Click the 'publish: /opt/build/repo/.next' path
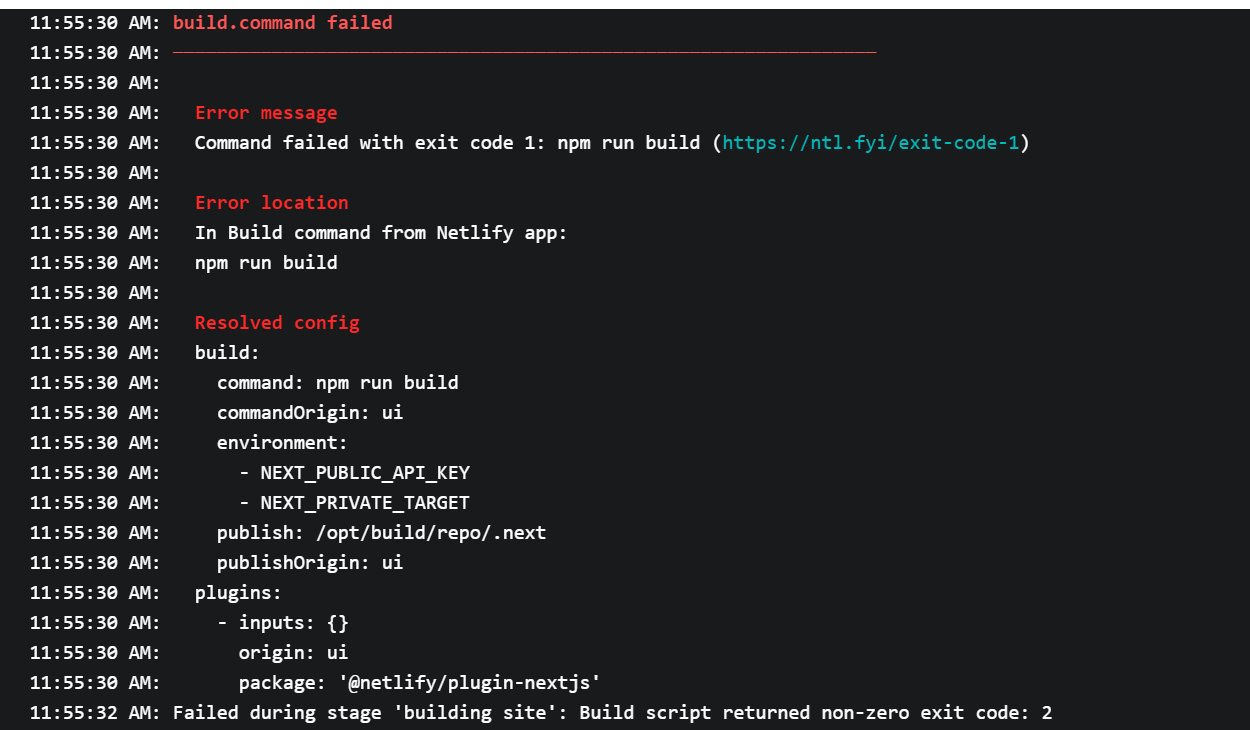 tap(382, 532)
